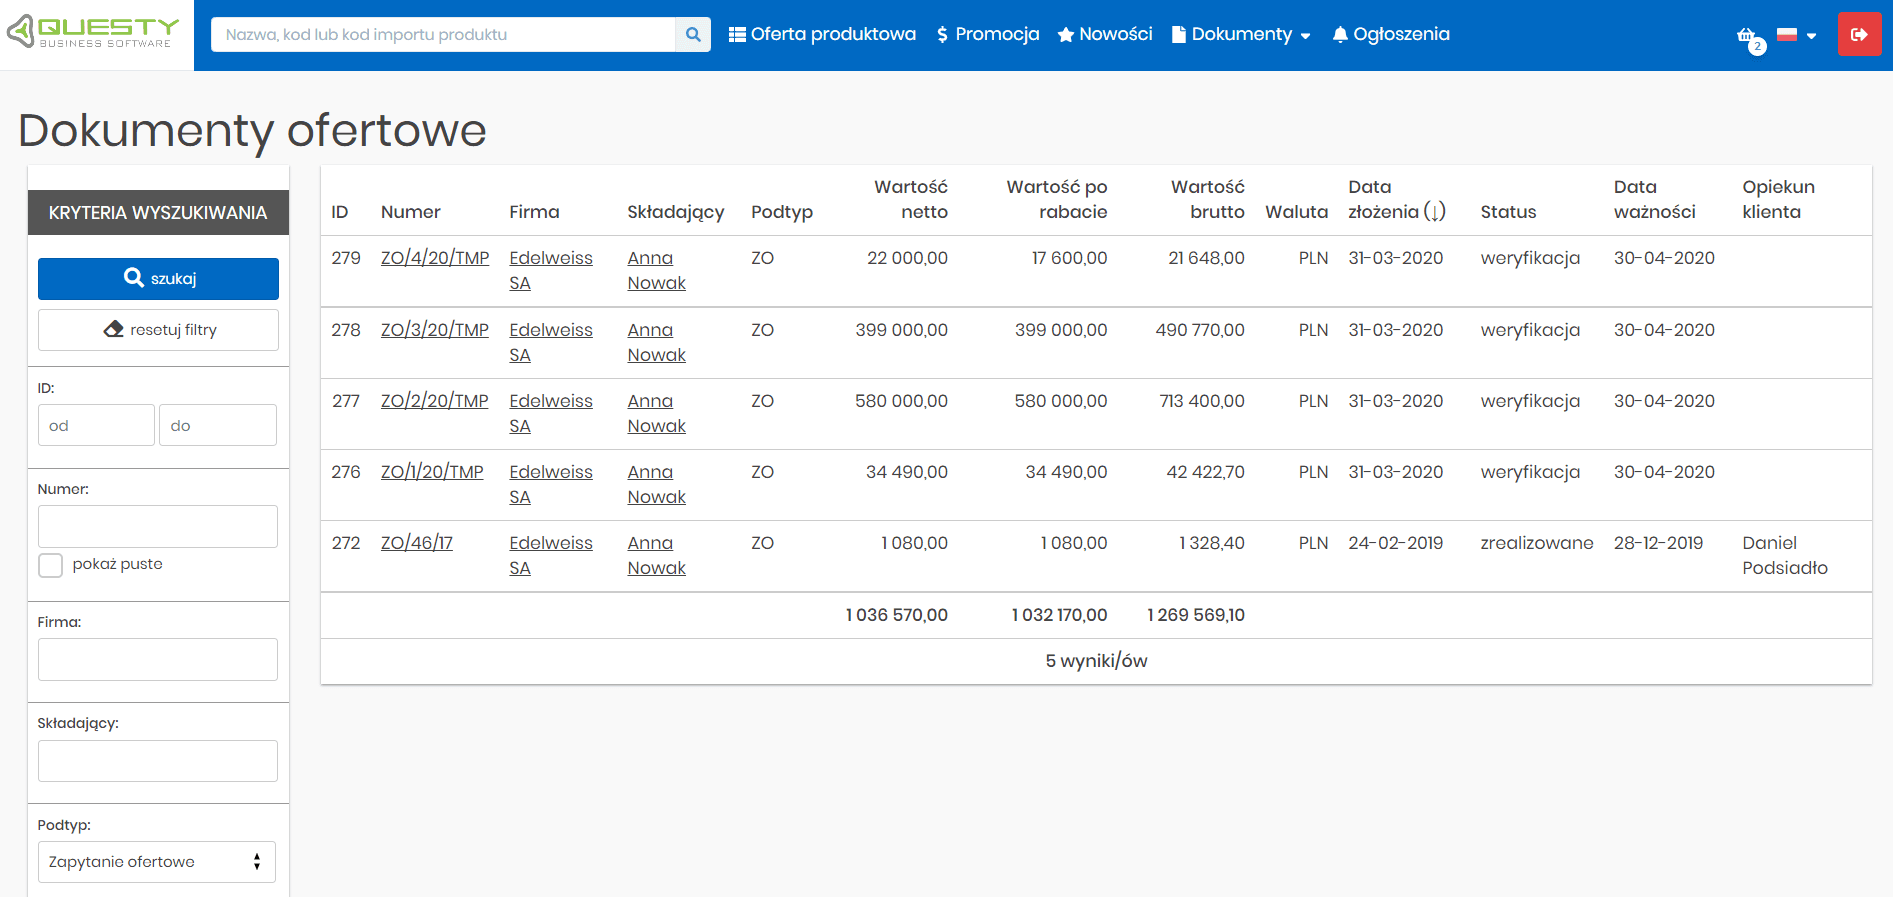This screenshot has width=1893, height=897.
Task: Open Nowości menu item
Action: [x=1105, y=34]
